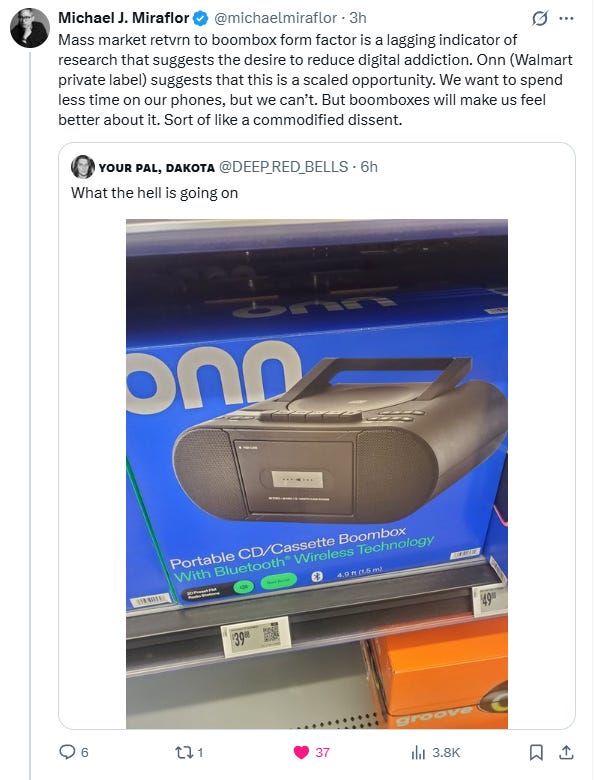Open the three-dot more options menu
This screenshot has width=594, height=780.
click(566, 18)
